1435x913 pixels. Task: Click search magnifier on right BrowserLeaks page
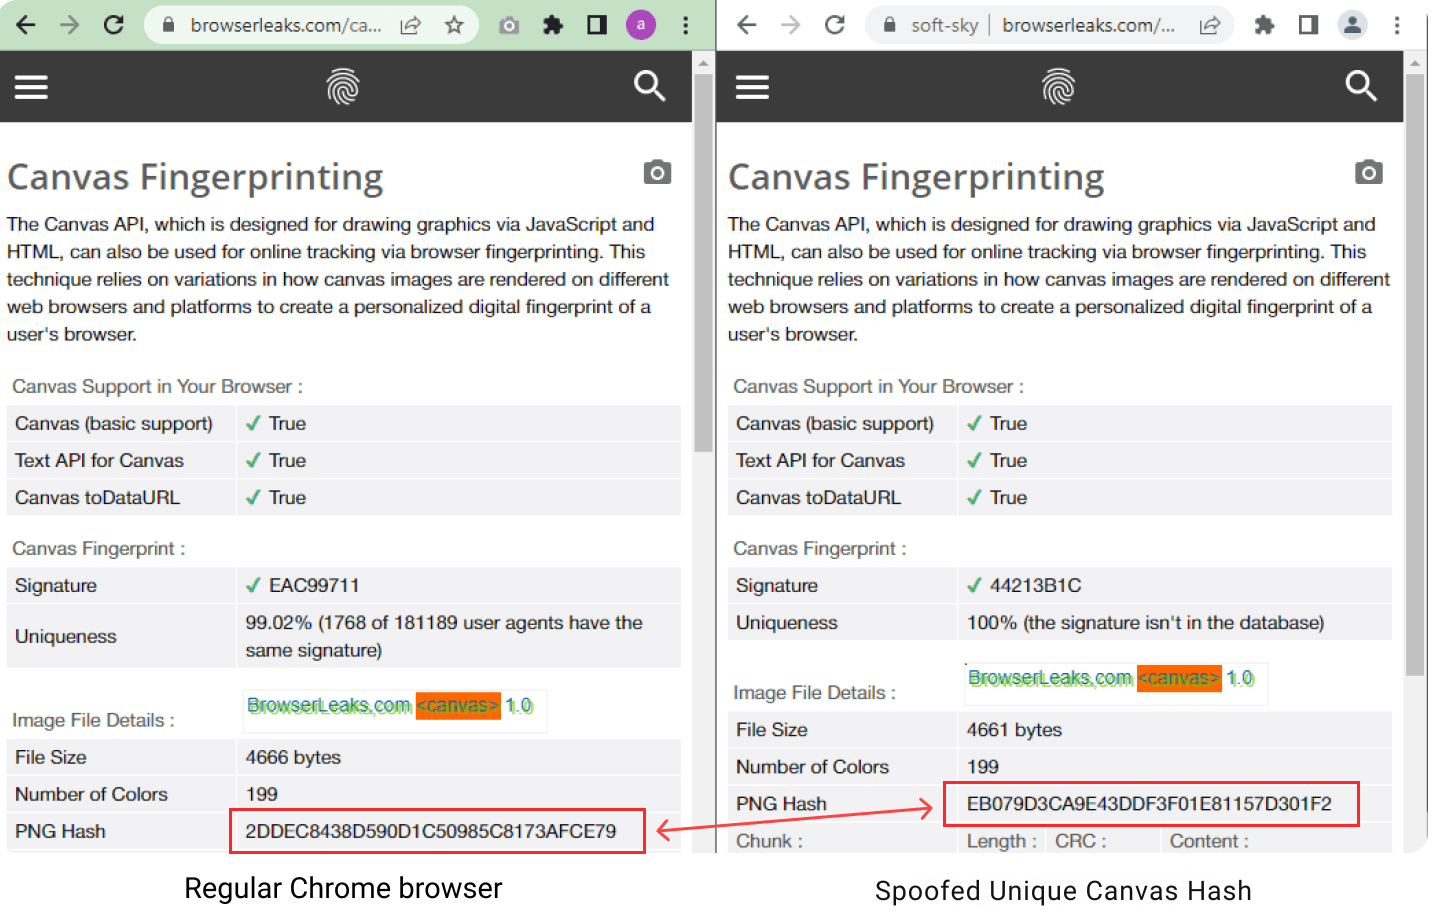click(1360, 87)
